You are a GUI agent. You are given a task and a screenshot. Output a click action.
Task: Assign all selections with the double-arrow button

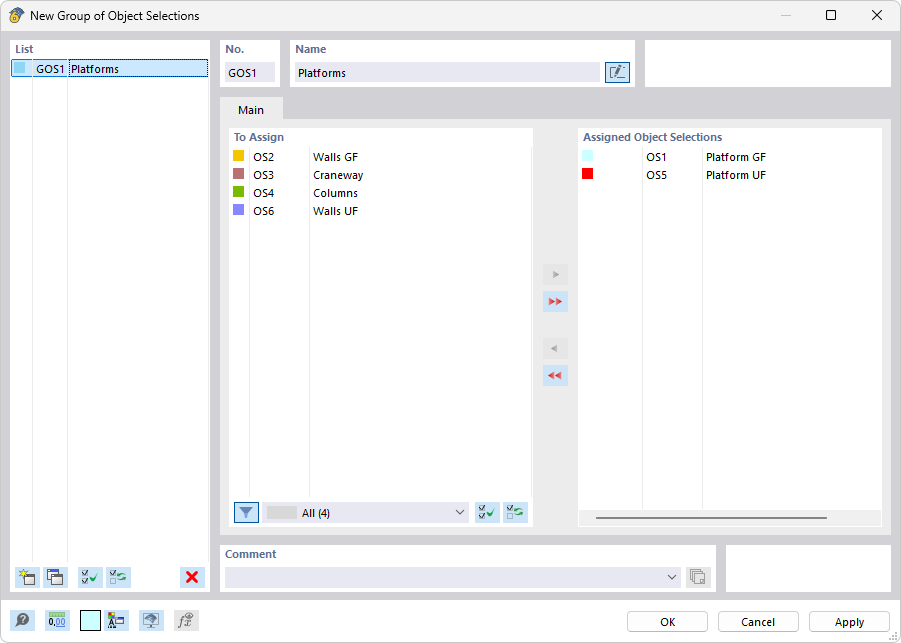(x=555, y=301)
